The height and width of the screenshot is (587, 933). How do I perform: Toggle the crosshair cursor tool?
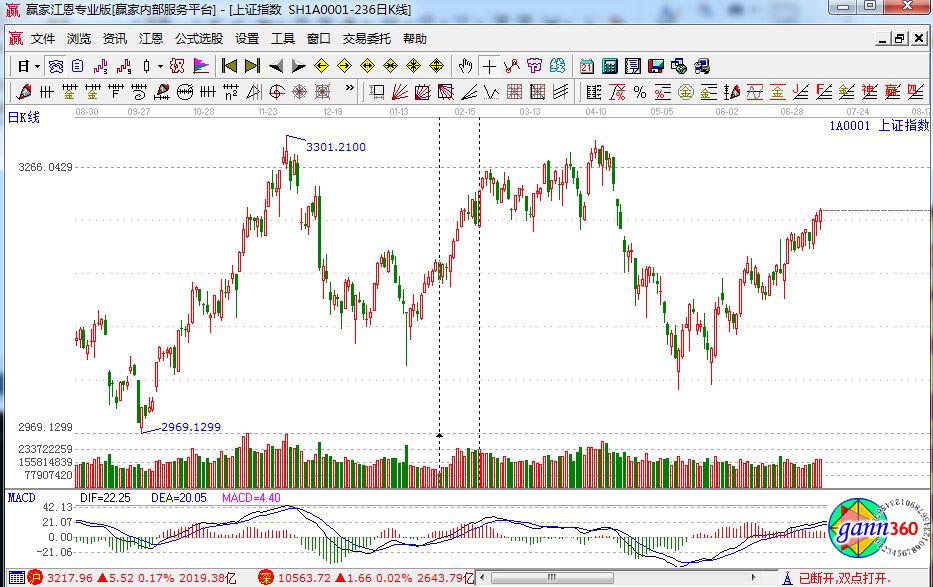(489, 66)
